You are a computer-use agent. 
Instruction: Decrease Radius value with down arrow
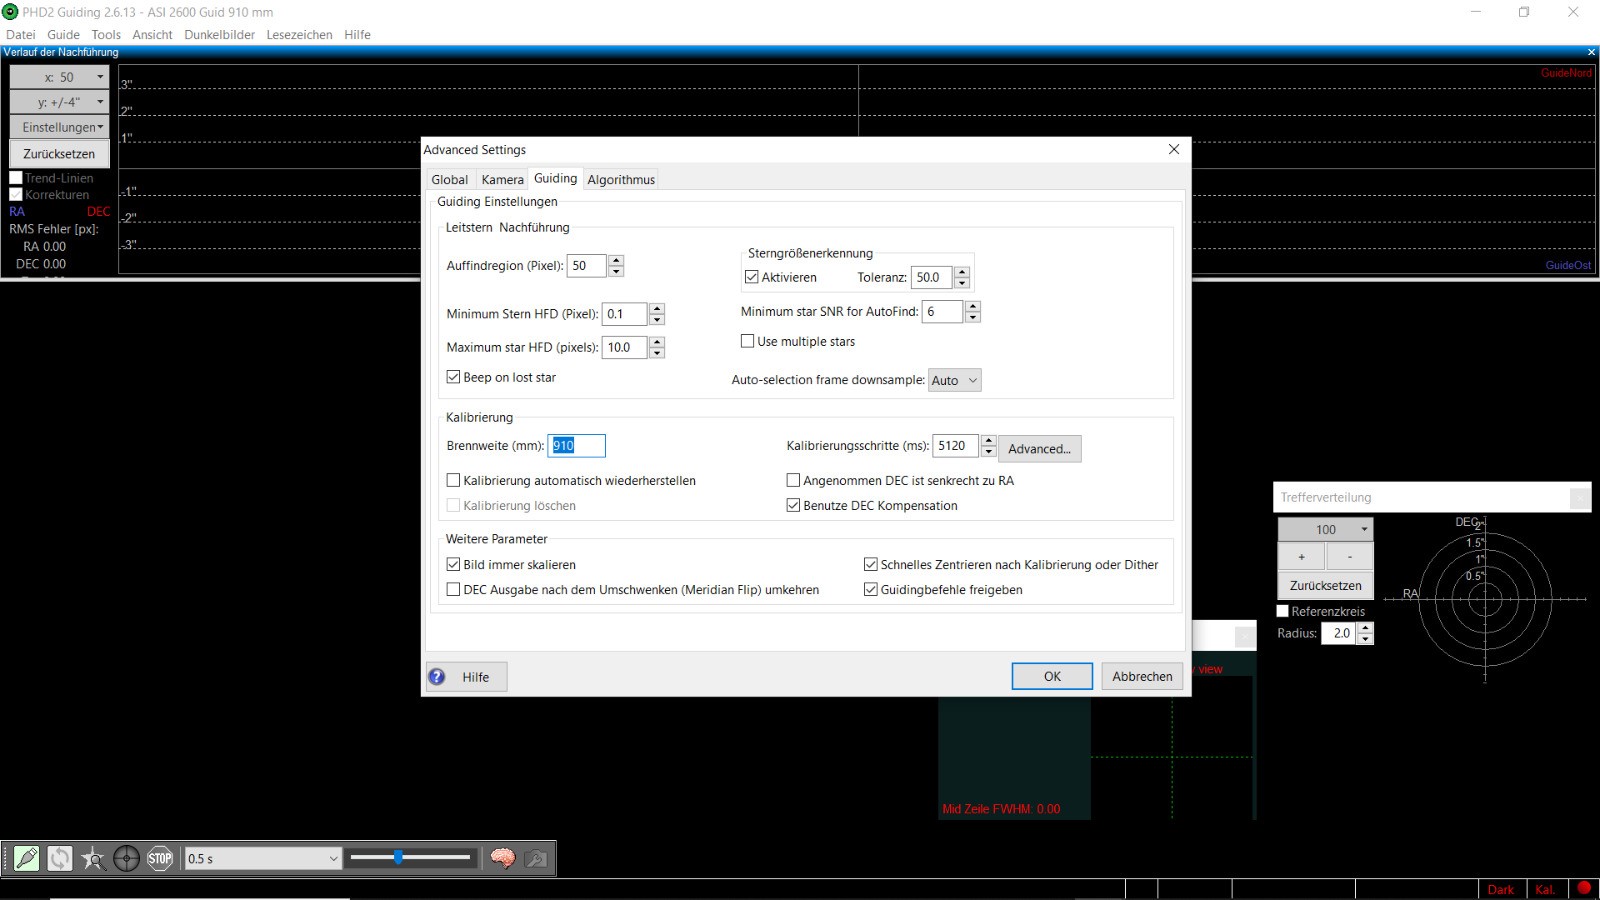point(1366,639)
